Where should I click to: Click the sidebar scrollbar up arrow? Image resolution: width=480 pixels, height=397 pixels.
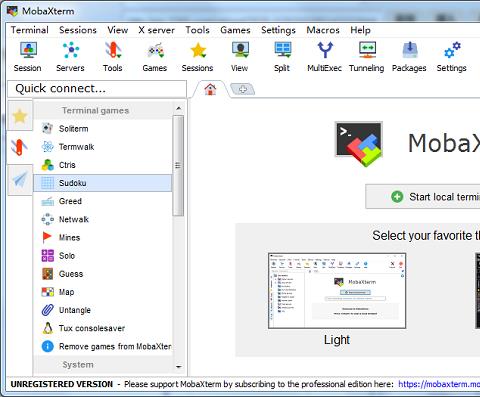[178, 108]
